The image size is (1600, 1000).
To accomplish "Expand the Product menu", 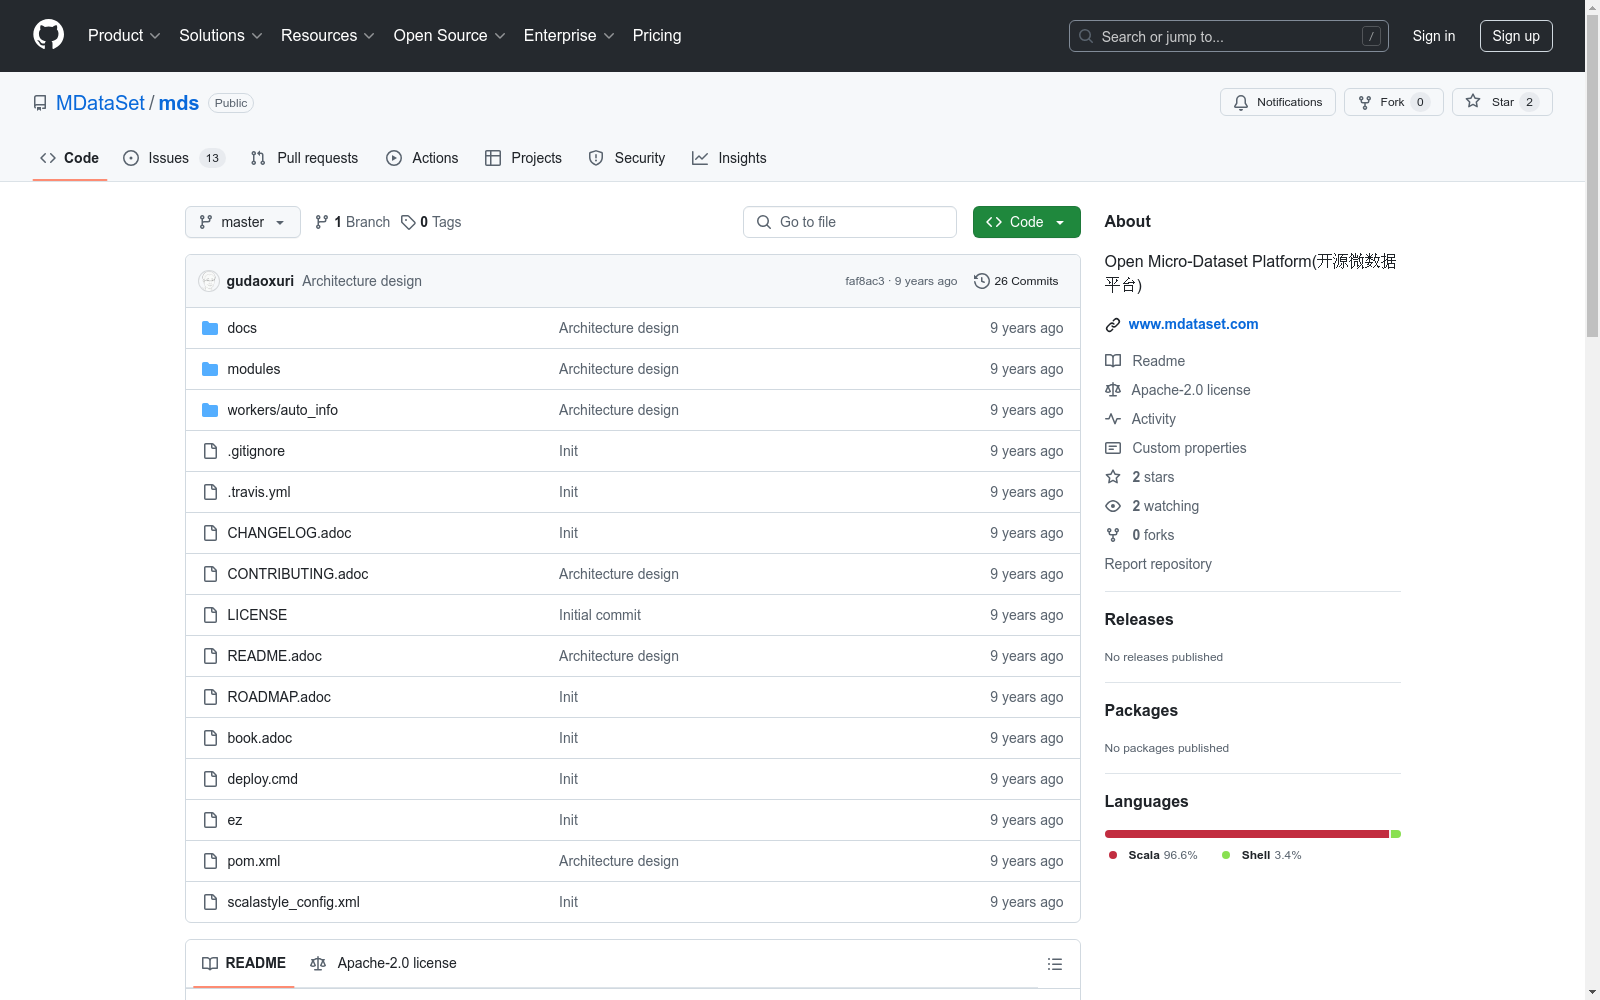I will [x=124, y=35].
